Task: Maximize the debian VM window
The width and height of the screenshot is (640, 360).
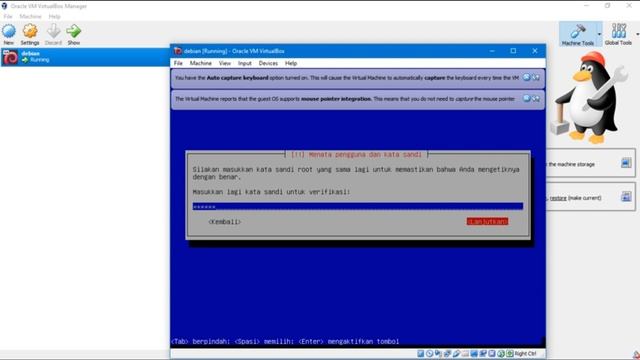Action: point(513,51)
